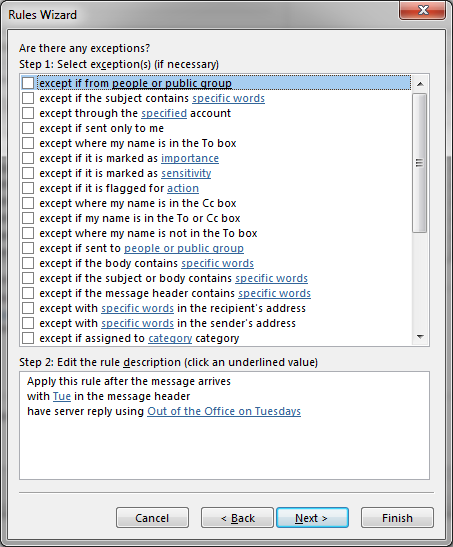Check 'except if assigned to category' box
This screenshot has height=547, width=453.
(x=28, y=338)
